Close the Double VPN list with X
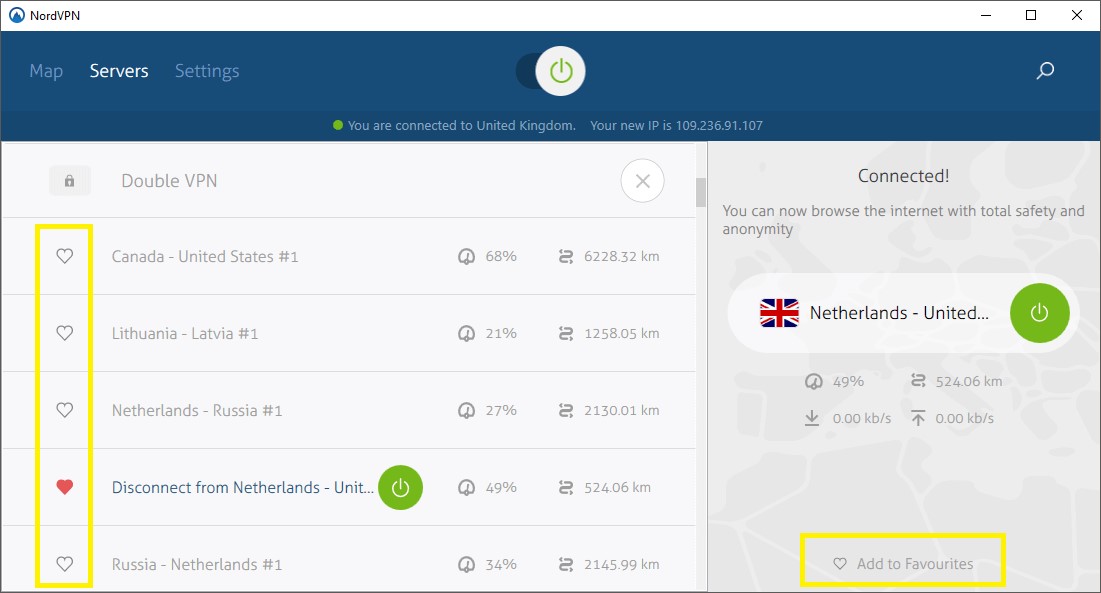The image size is (1101, 593). click(x=642, y=181)
